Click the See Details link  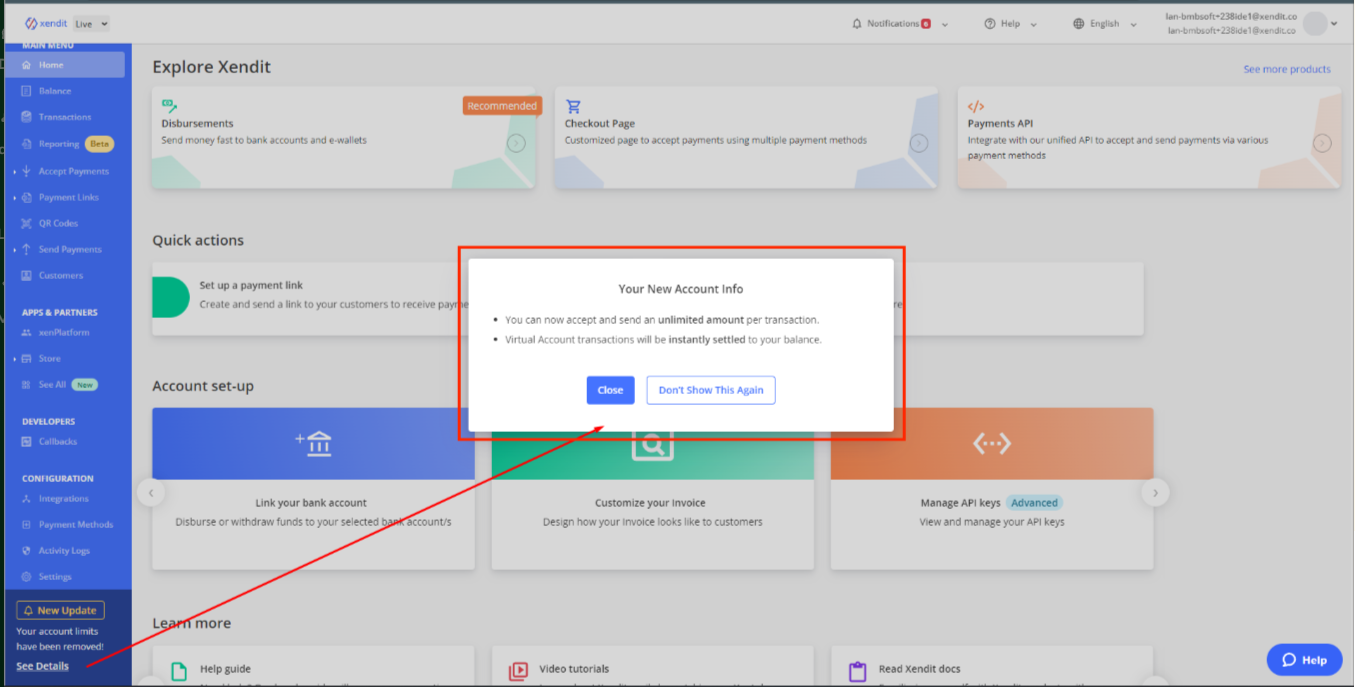pyautogui.click(x=43, y=666)
